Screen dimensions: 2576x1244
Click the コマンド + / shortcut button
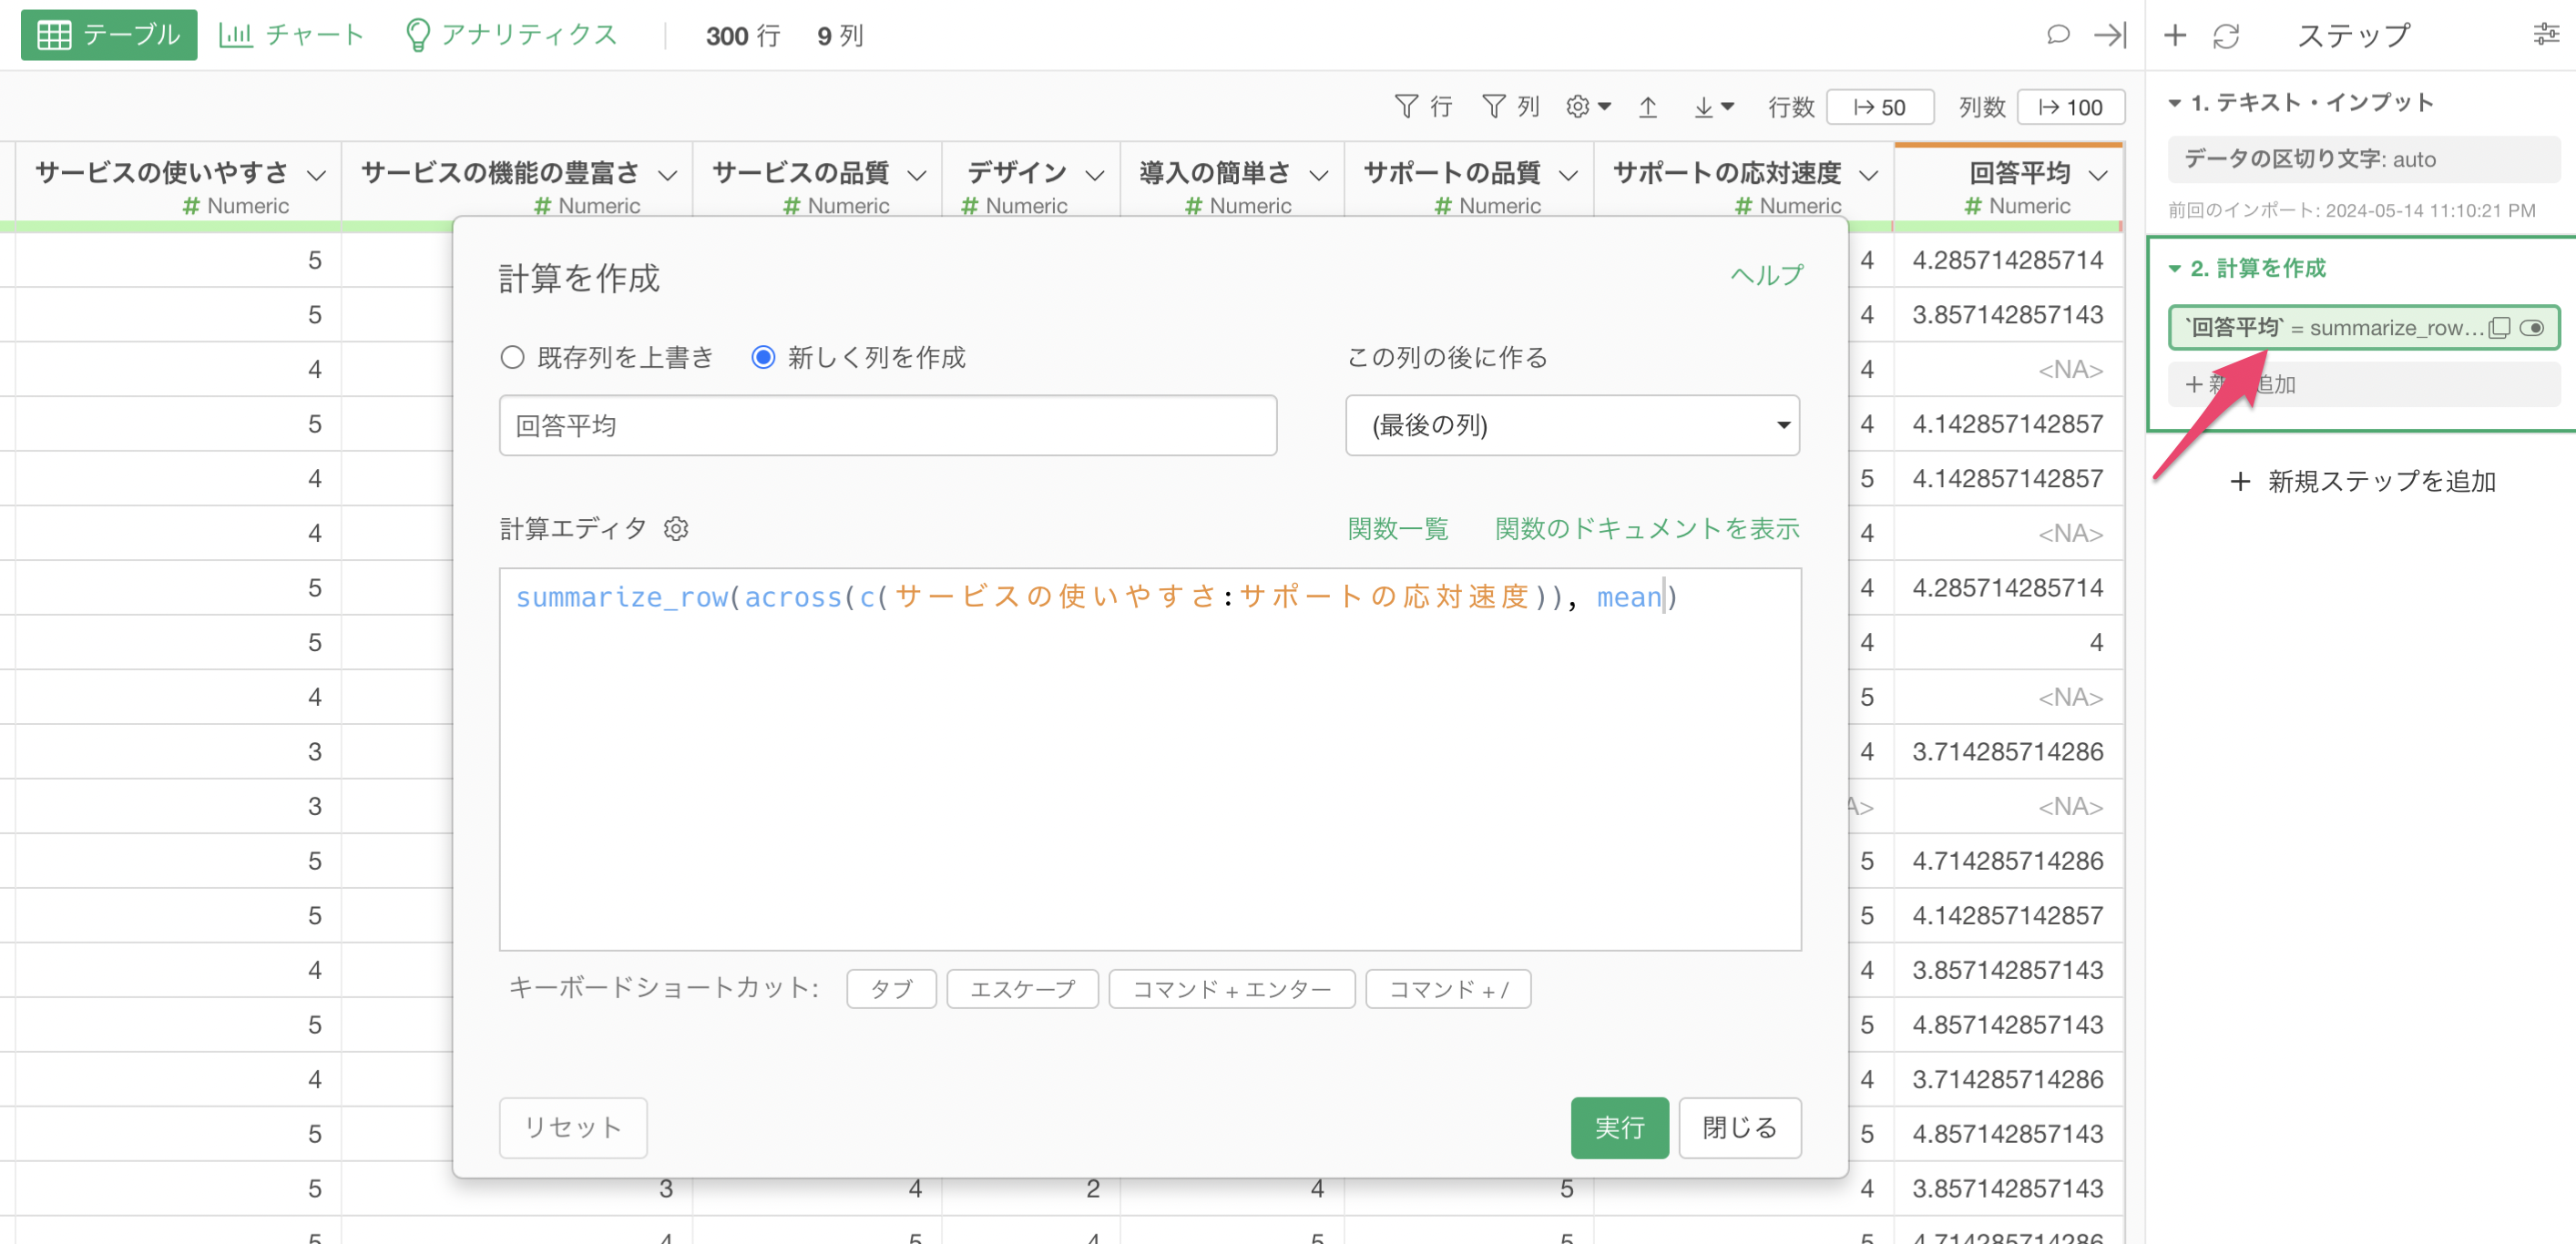click(x=1447, y=988)
